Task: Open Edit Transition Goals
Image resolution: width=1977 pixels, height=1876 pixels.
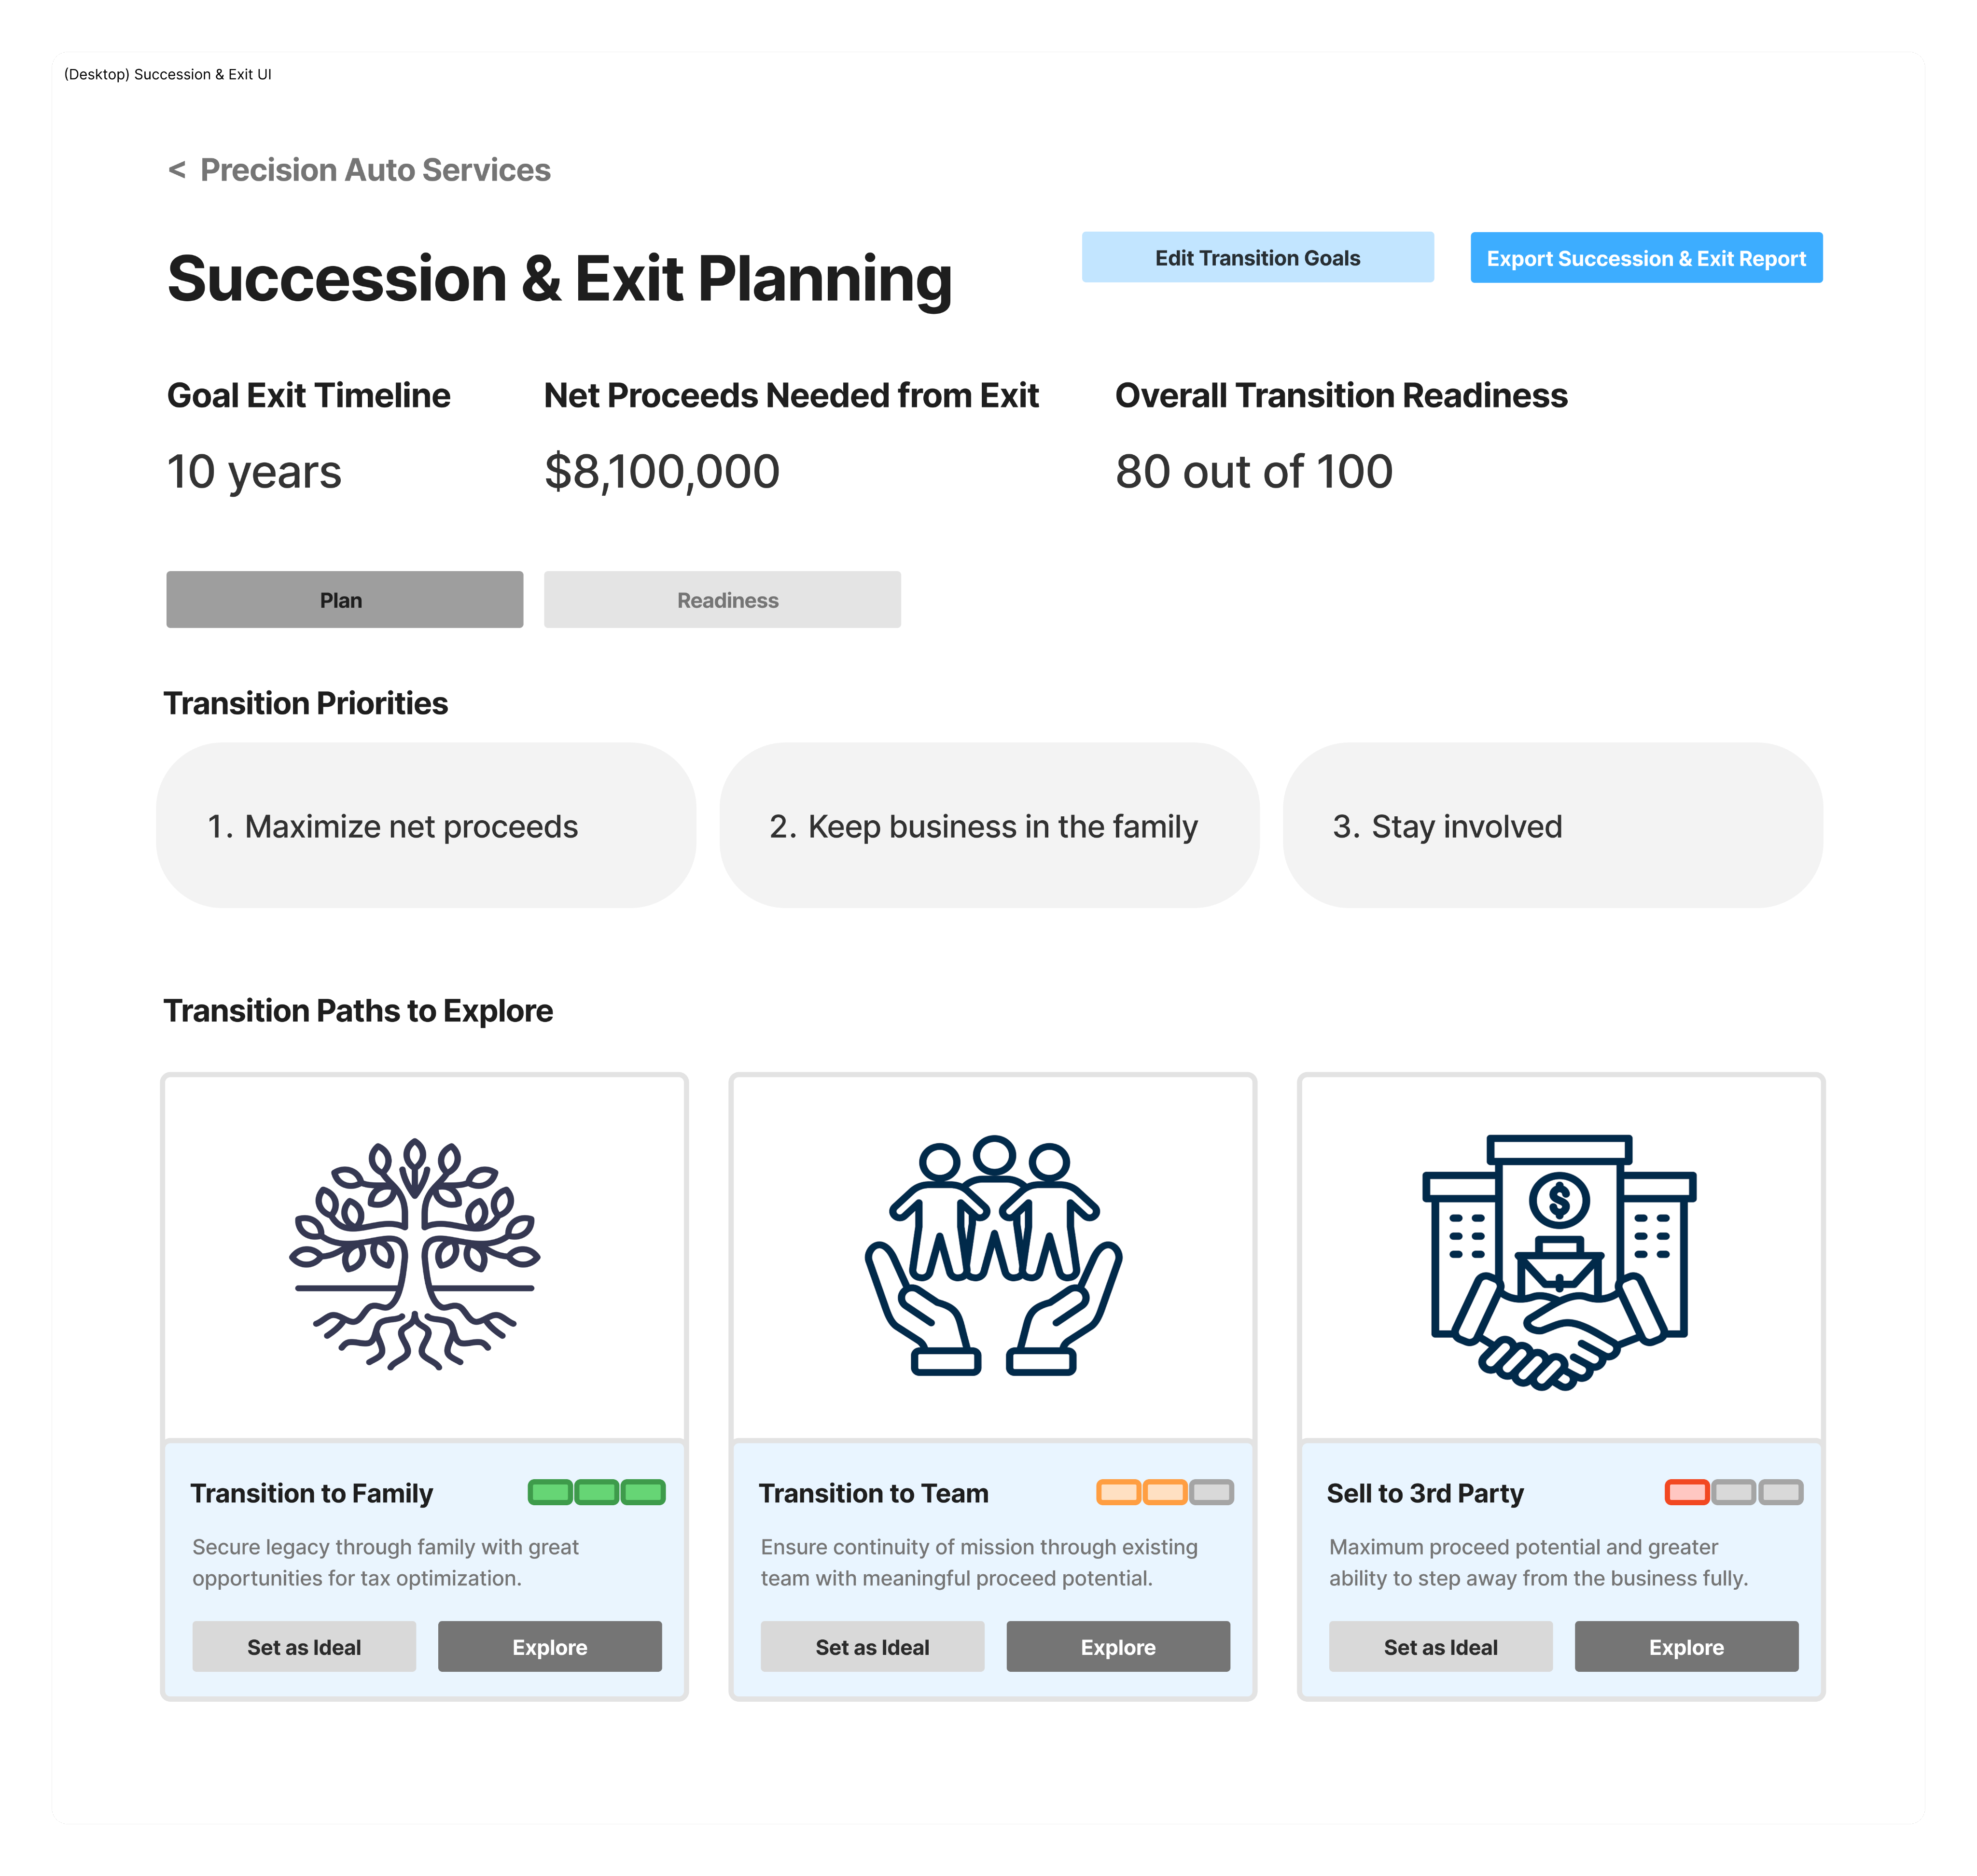Action: click(x=1257, y=258)
